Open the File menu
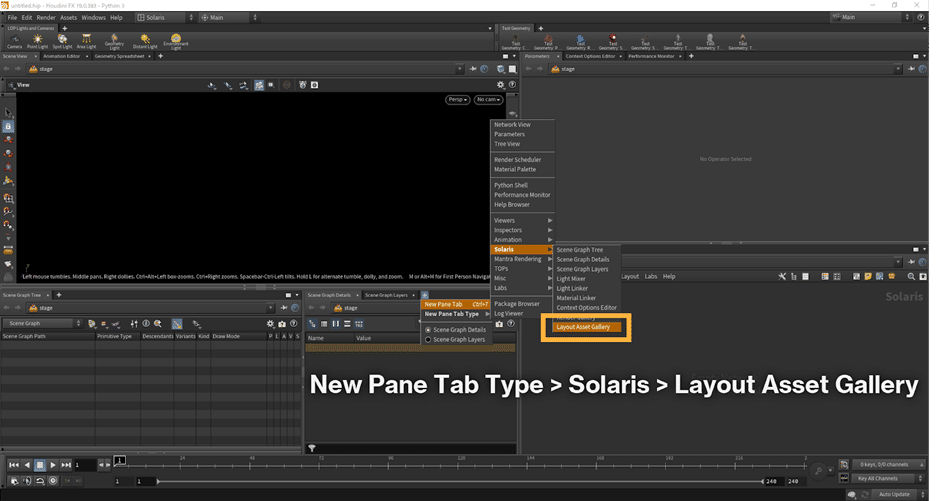The height and width of the screenshot is (501, 941). pos(12,17)
